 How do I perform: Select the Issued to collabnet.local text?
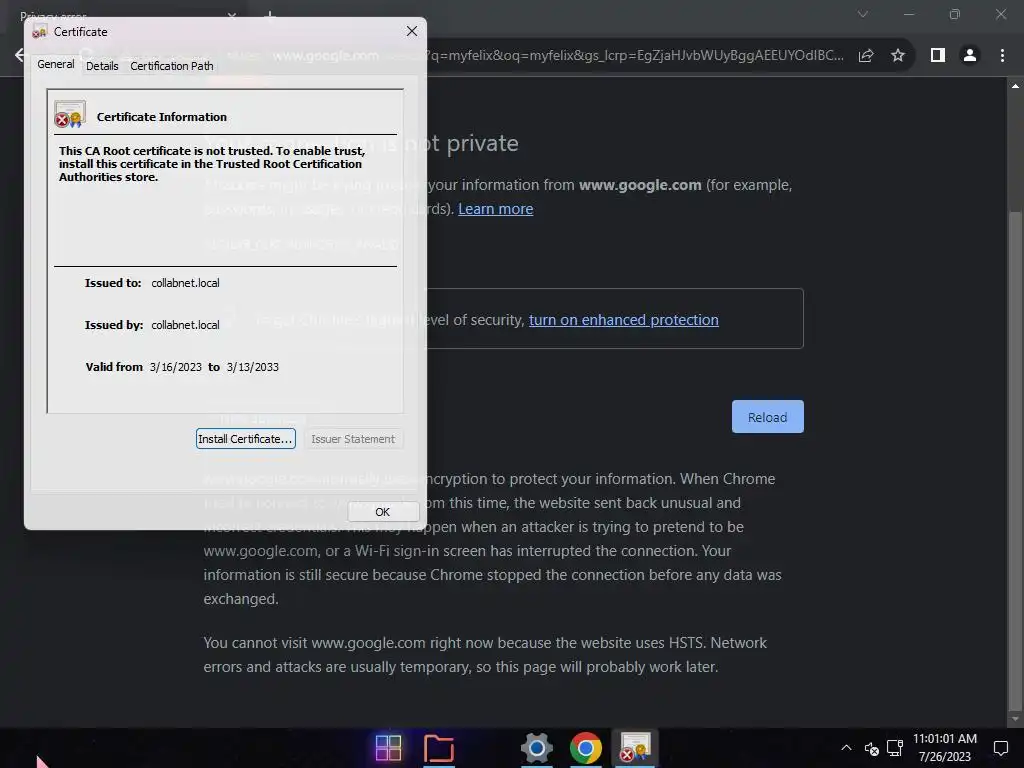(x=185, y=283)
